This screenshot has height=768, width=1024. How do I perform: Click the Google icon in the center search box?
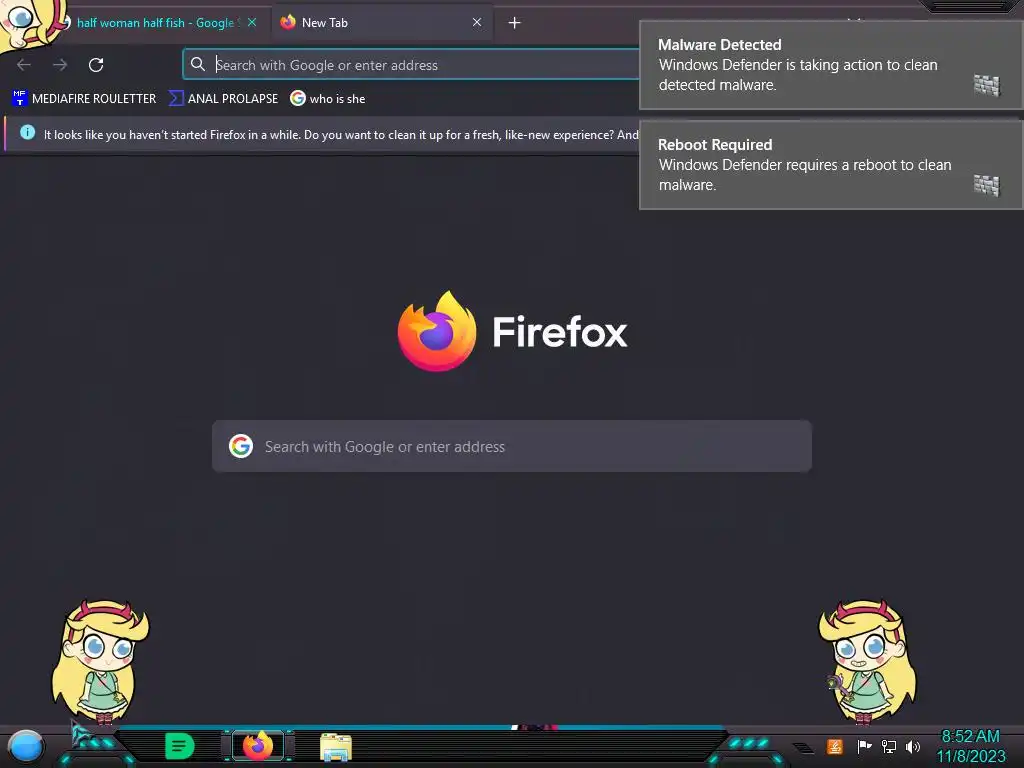point(241,446)
